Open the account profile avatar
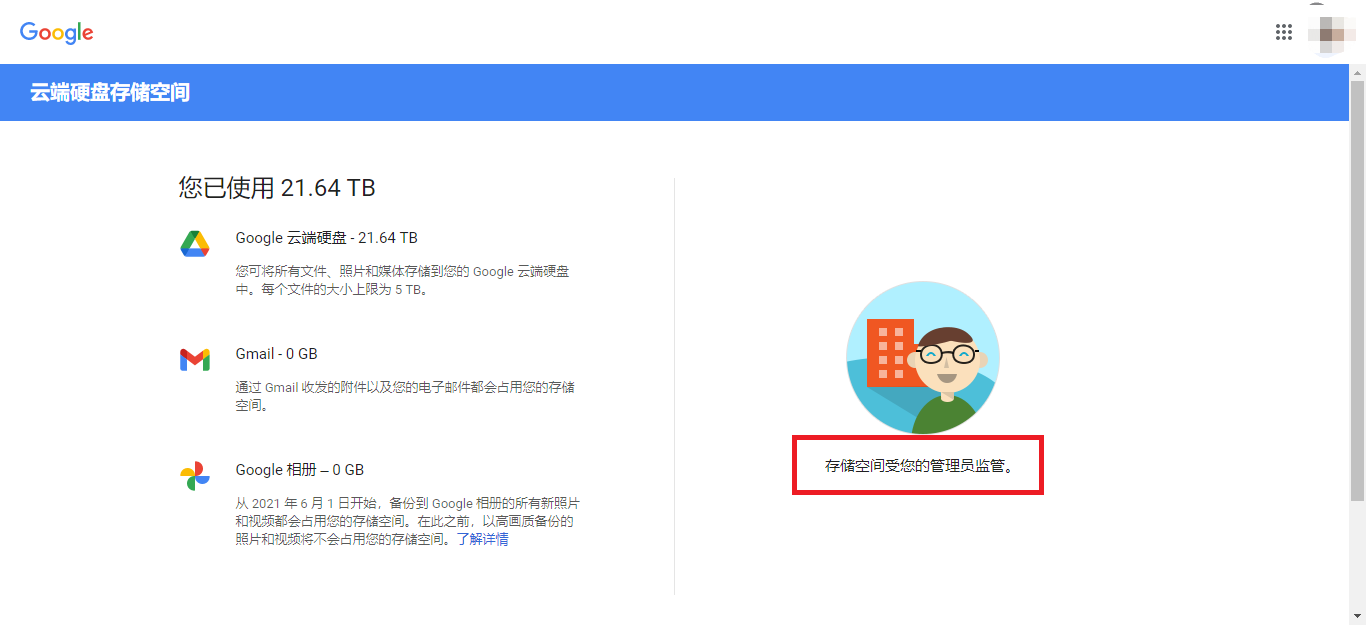Viewport: 1366px width, 625px height. (1331, 32)
